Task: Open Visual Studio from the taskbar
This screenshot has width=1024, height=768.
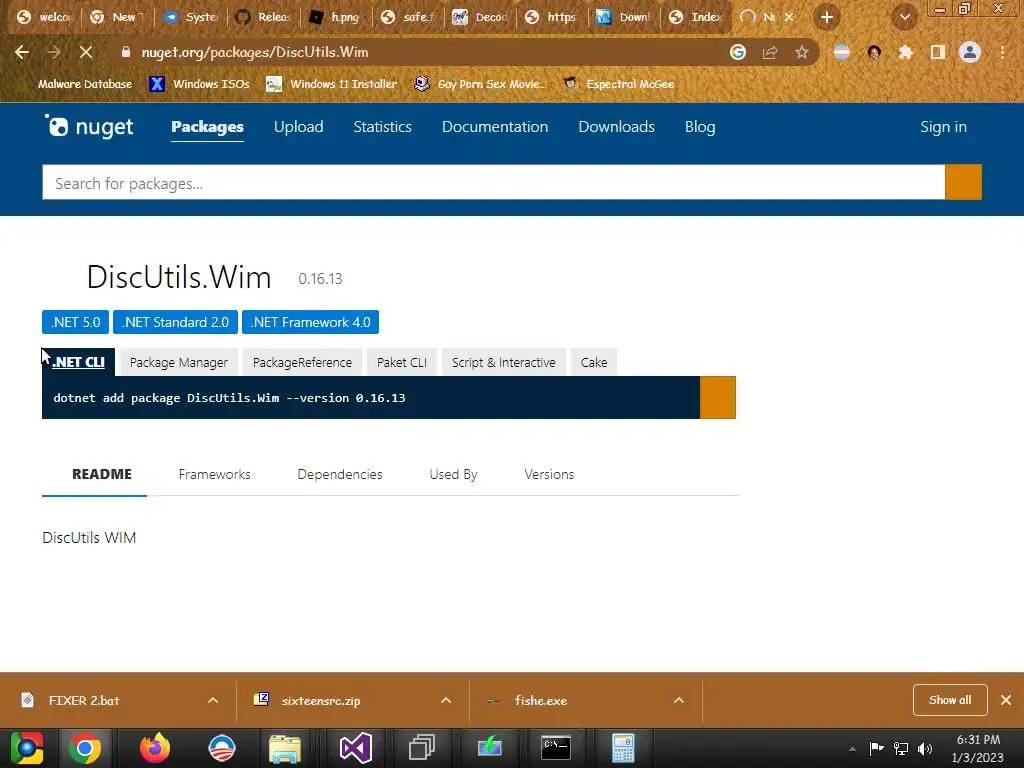Action: click(x=356, y=748)
